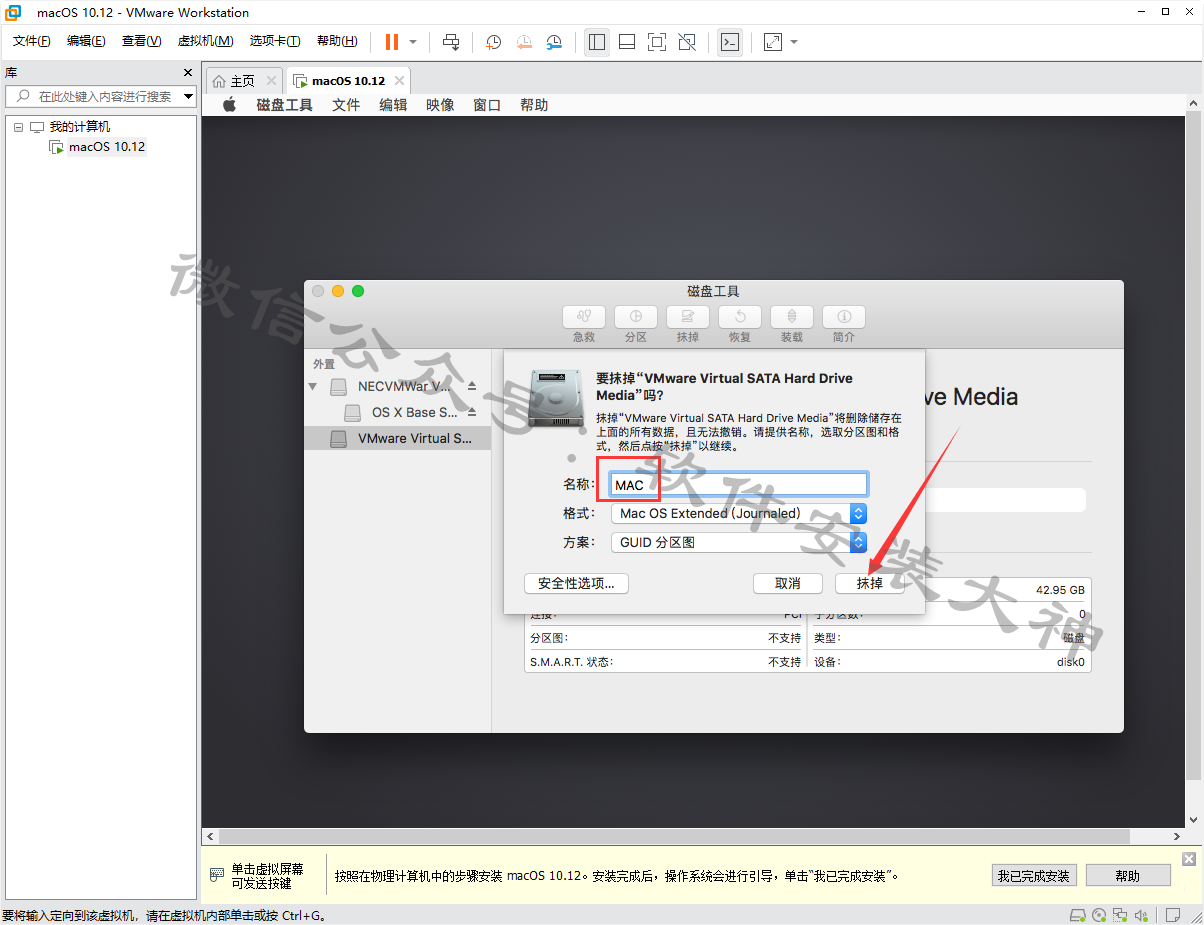Click the 安全性选项... button
The image size is (1204, 925).
(x=576, y=583)
